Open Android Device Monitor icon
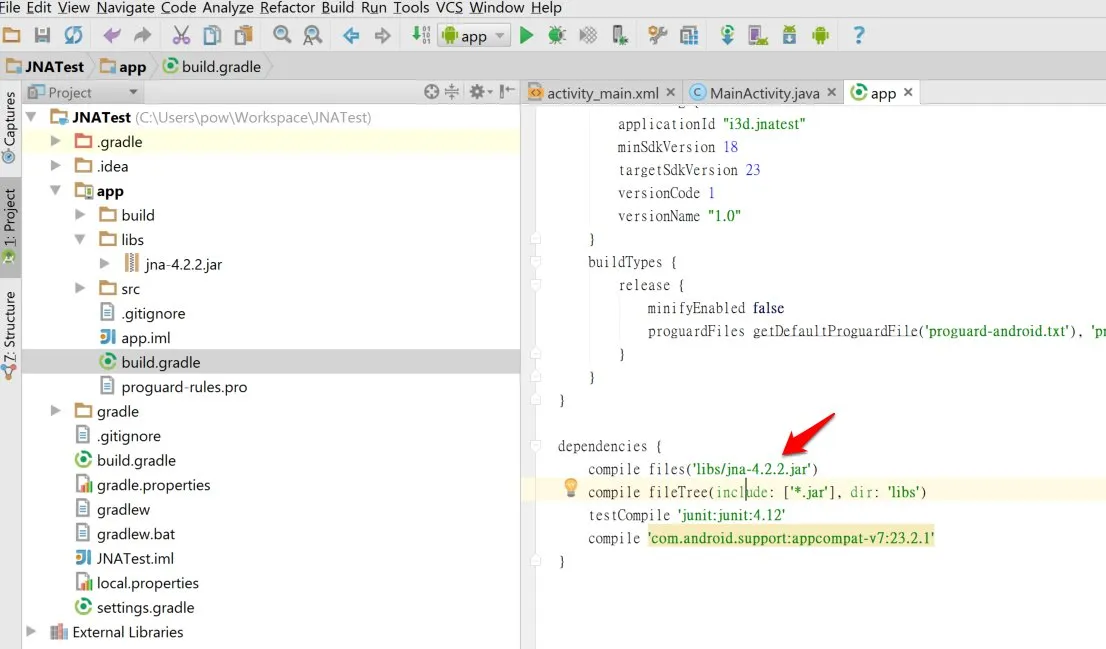Screen dimensions: 1106x649 point(820,35)
